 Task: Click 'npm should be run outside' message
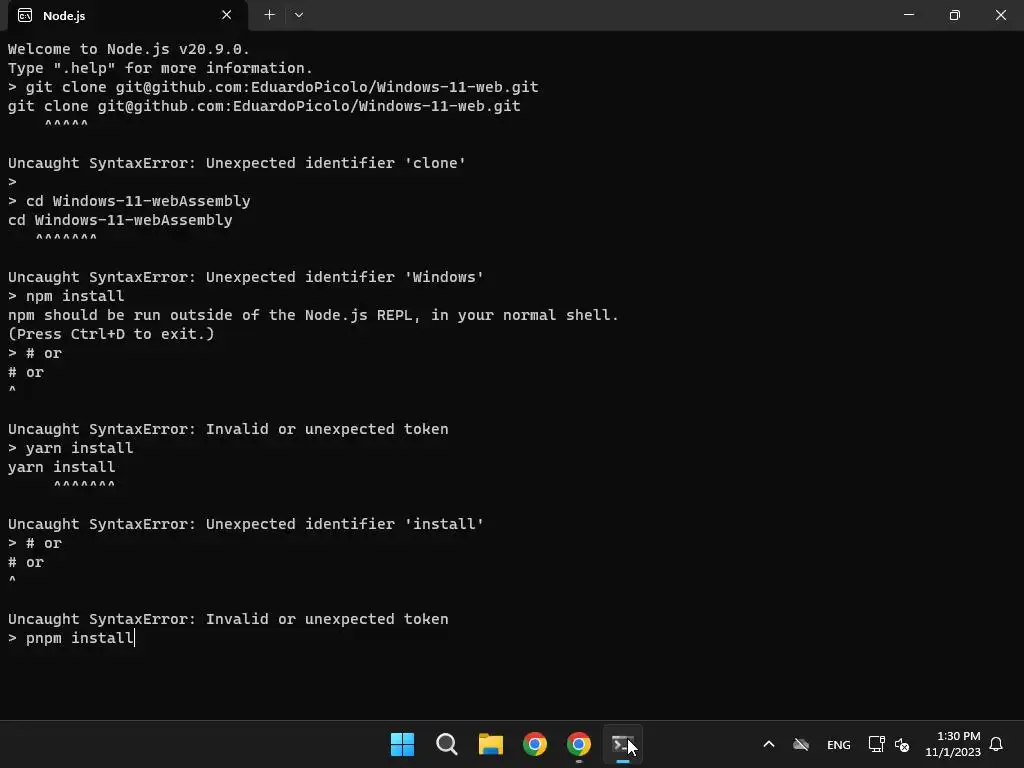pyautogui.click(x=313, y=315)
